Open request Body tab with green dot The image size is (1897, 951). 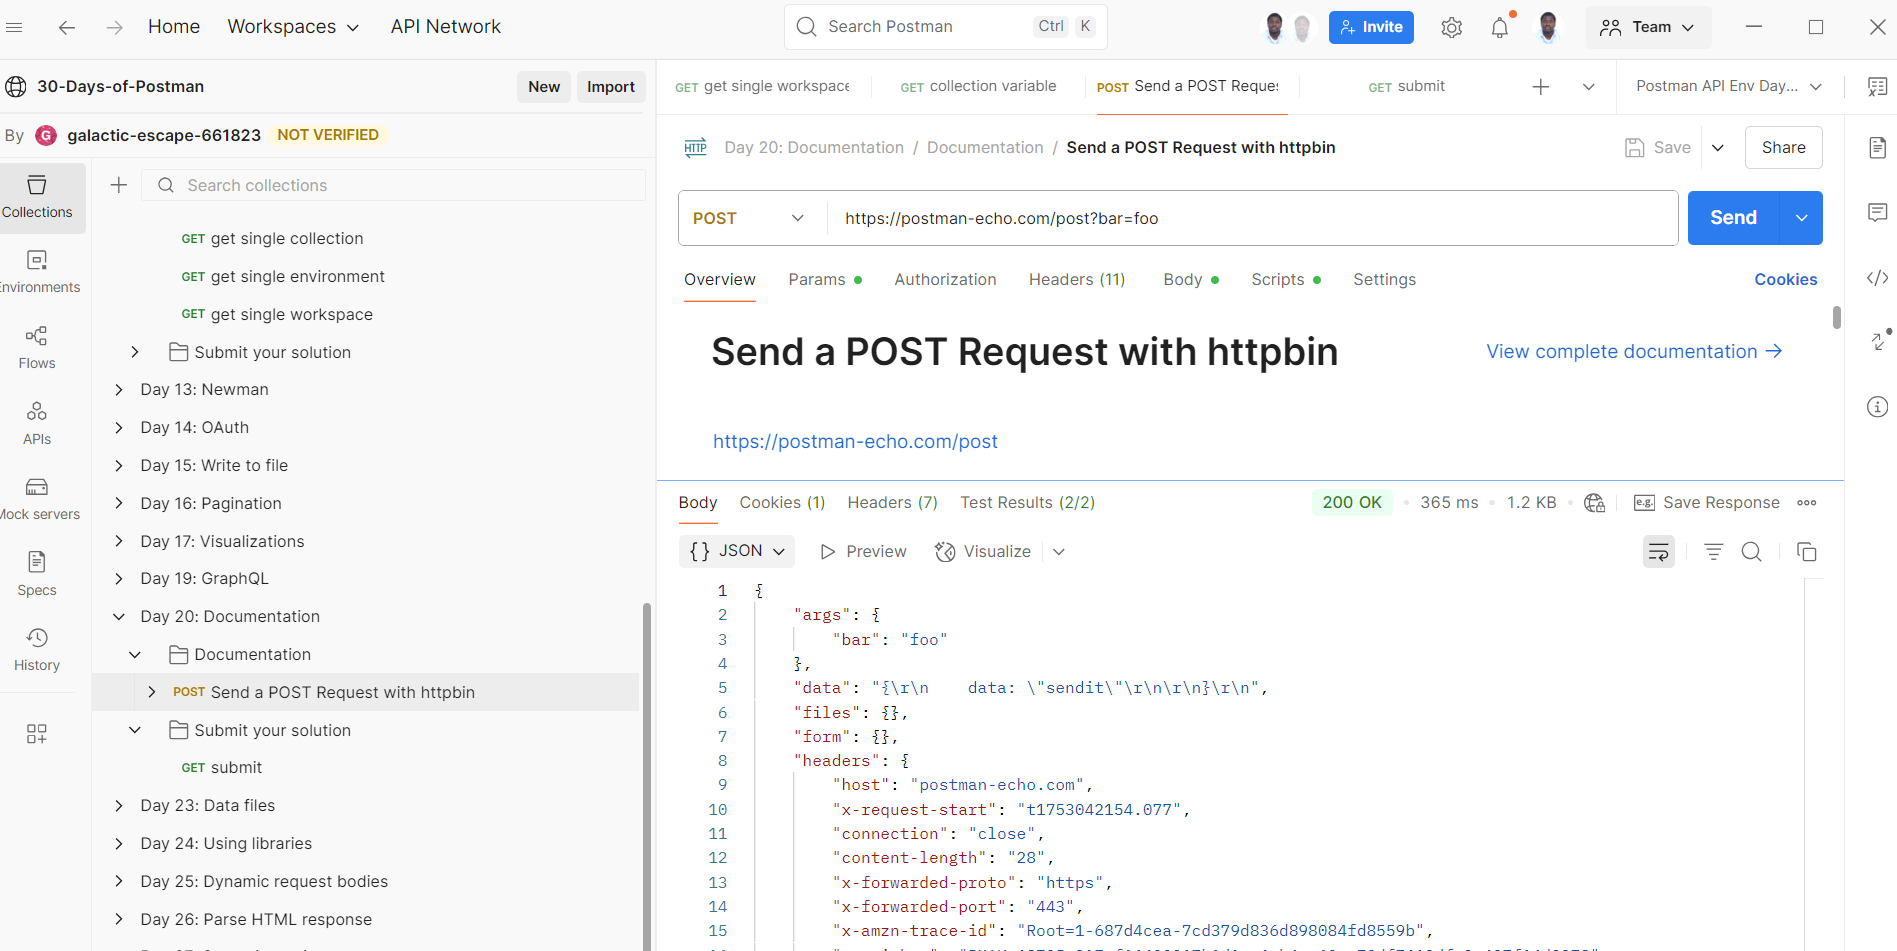coord(1191,280)
